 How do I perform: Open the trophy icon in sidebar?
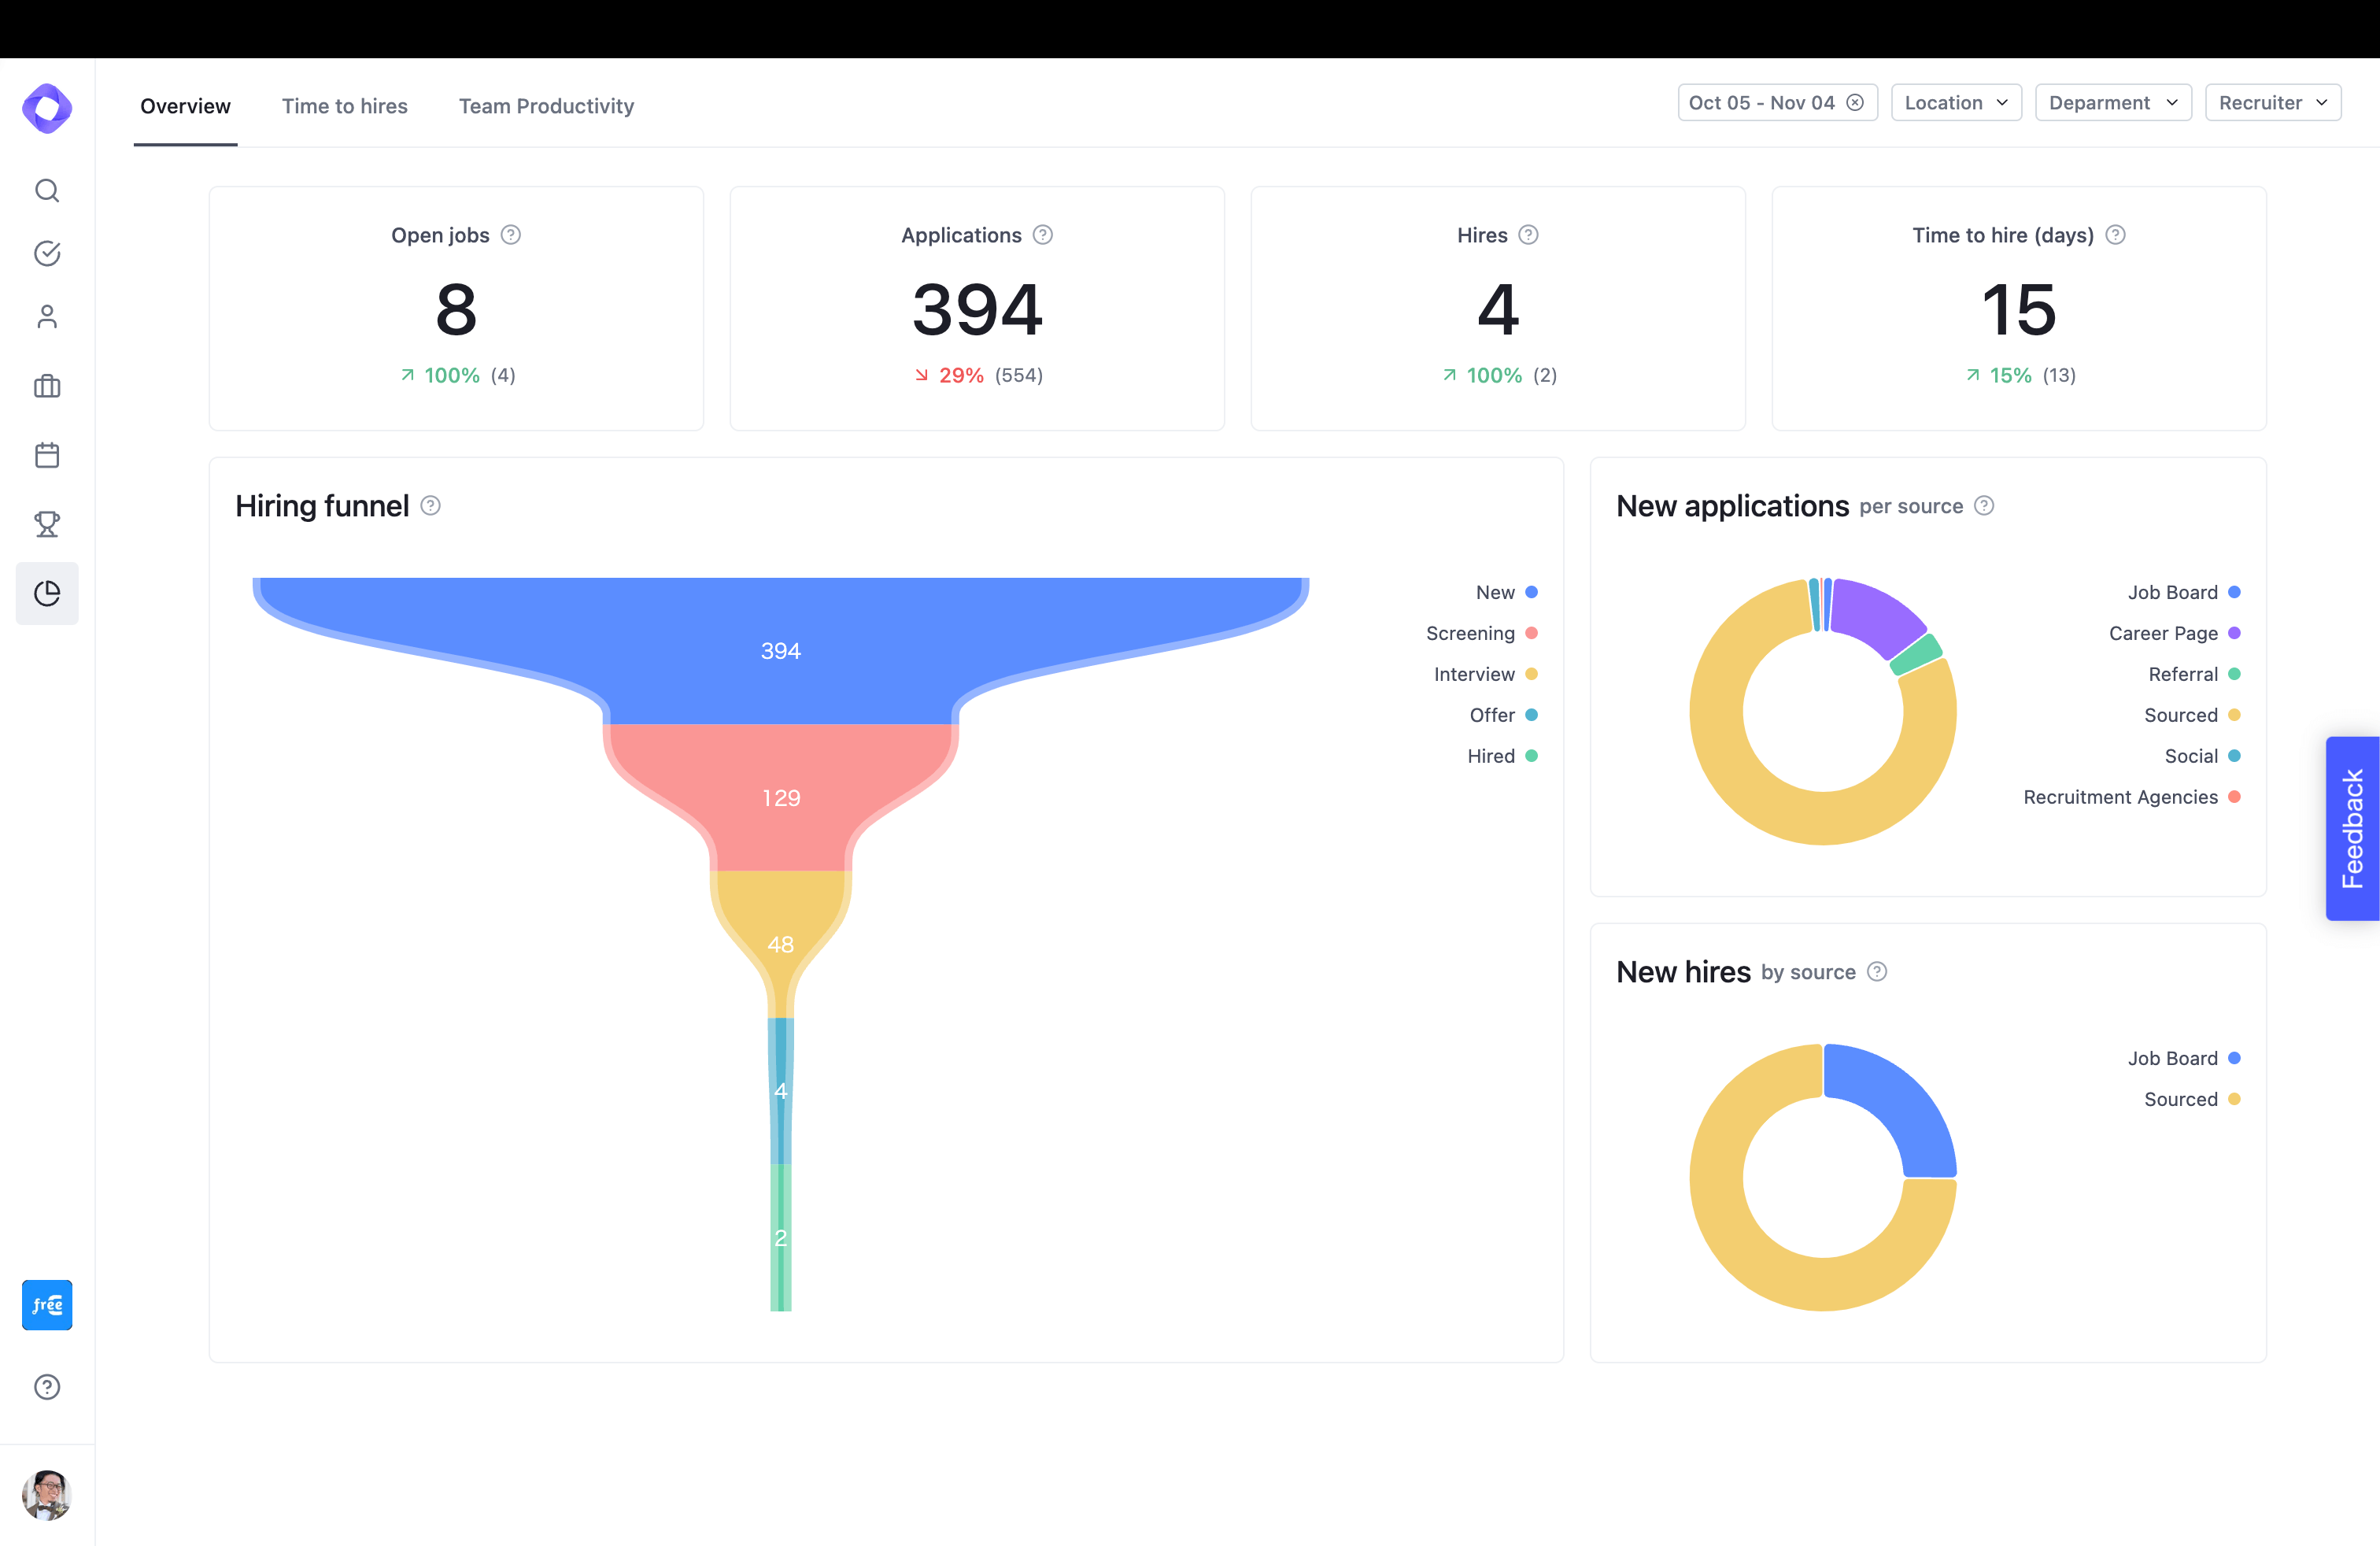coord(47,524)
